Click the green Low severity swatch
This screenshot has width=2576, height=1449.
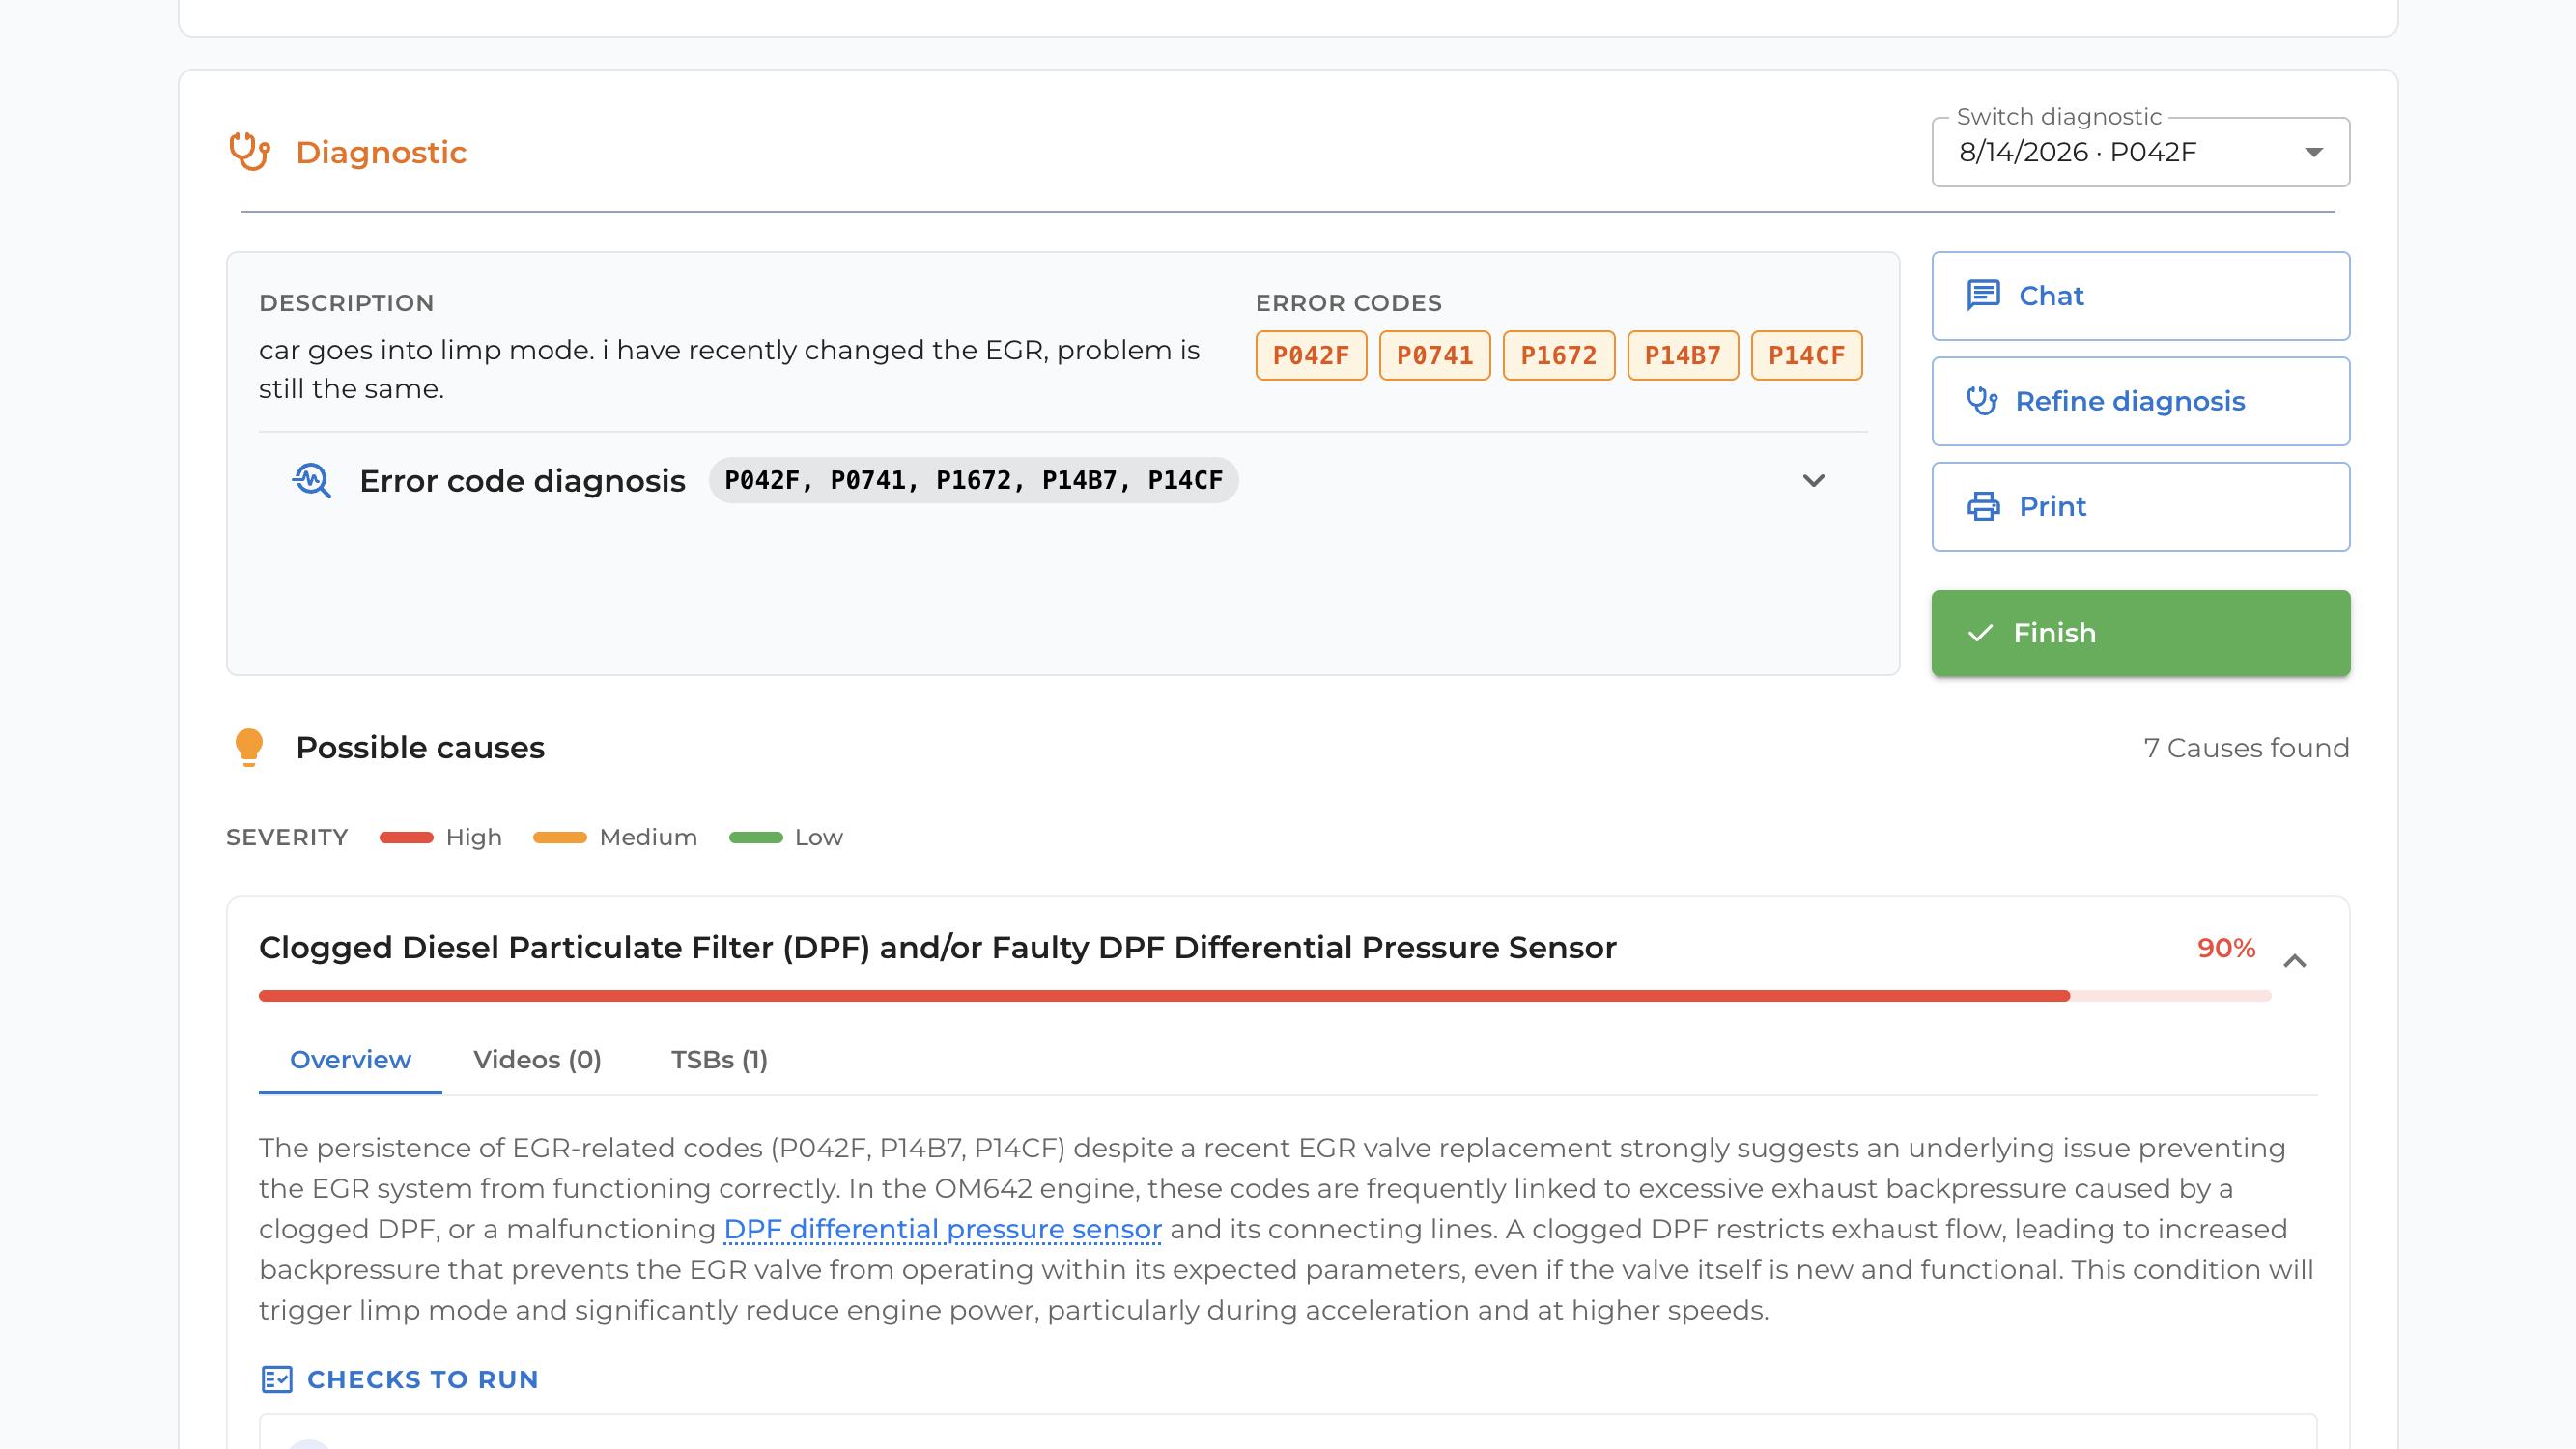click(x=756, y=837)
